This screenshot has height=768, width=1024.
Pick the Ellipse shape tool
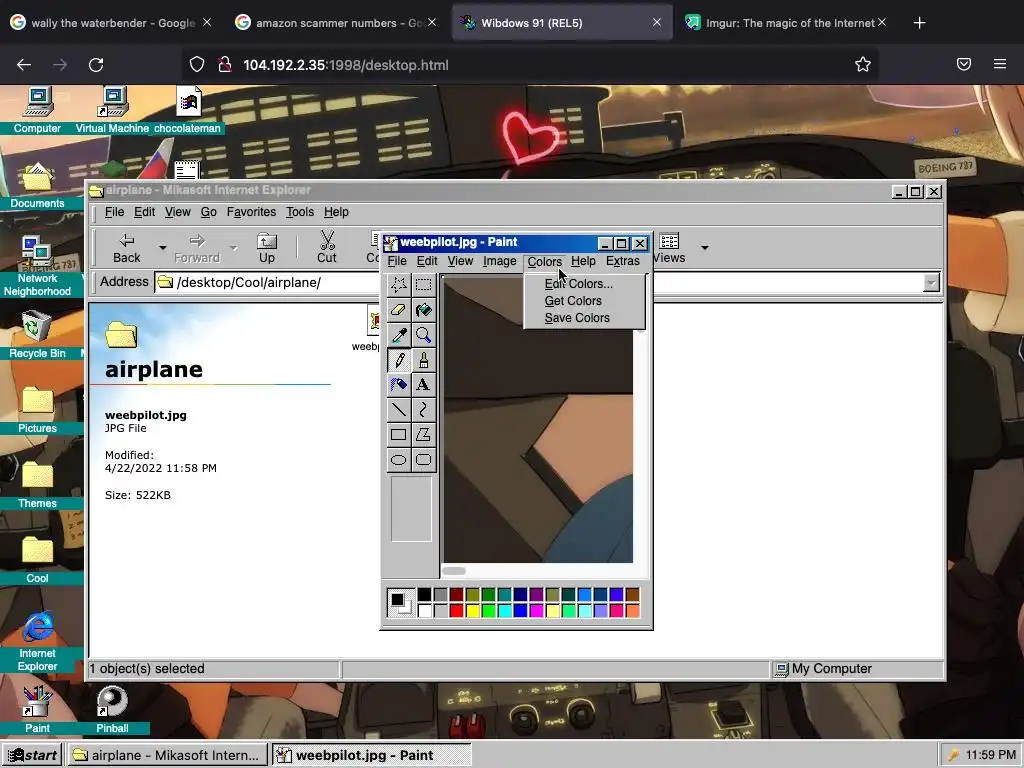tap(398, 460)
